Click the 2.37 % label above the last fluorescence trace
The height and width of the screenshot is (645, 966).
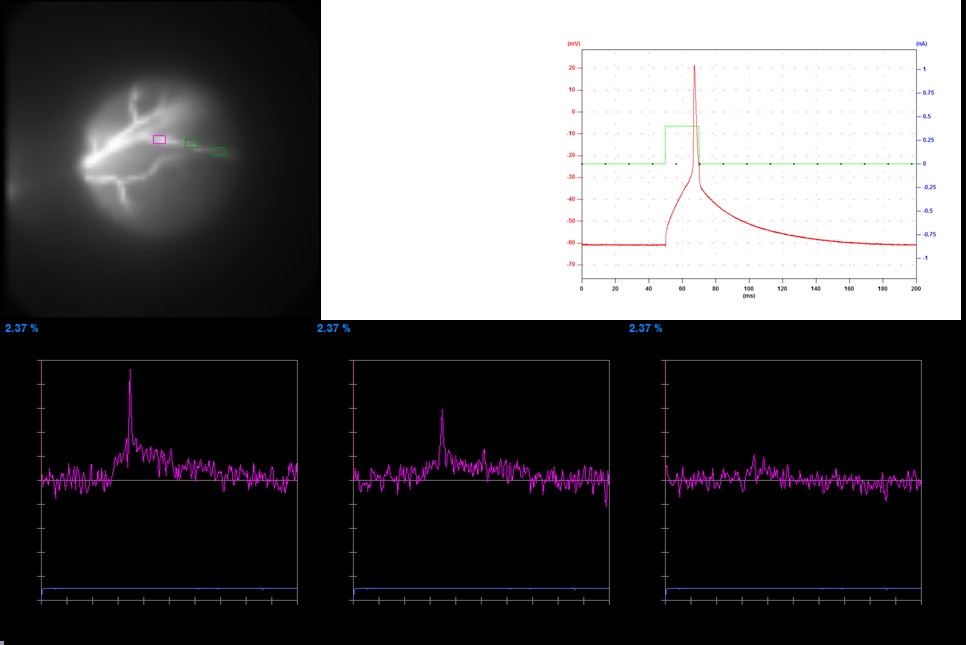(646, 328)
